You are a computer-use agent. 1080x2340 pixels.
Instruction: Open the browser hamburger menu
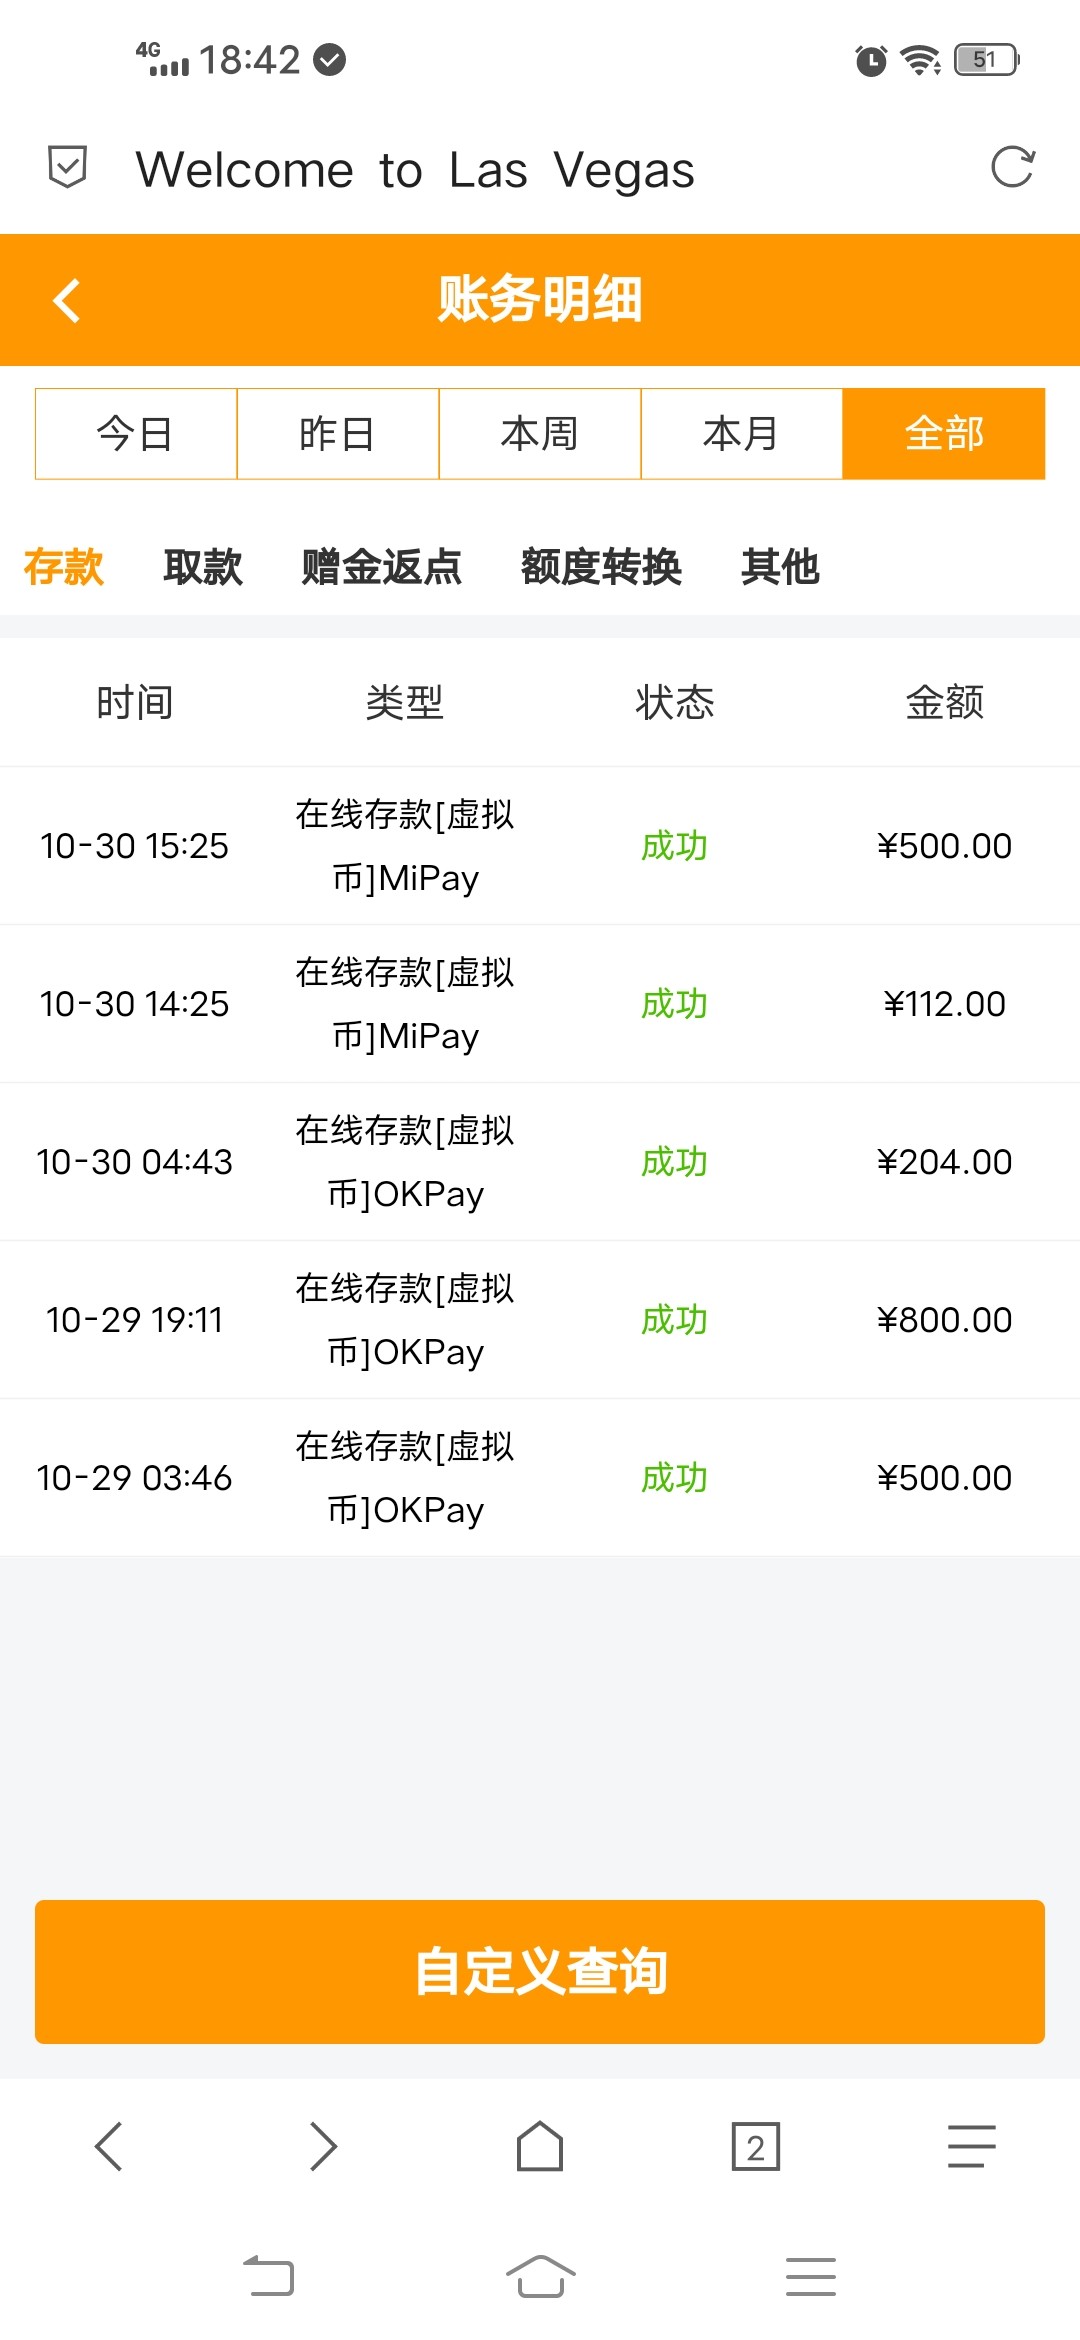pyautogui.click(x=972, y=2146)
